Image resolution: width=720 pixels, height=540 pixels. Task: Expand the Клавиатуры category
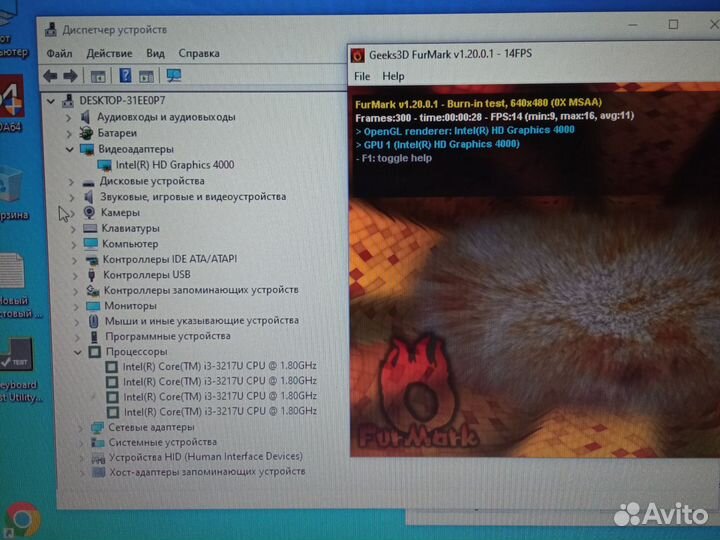(73, 229)
